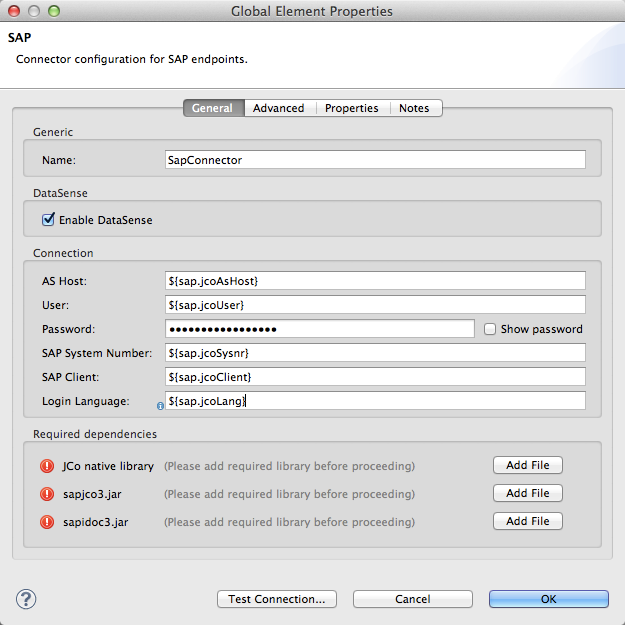
Task: Add file for sapidoc3.jar
Action: 527,521
